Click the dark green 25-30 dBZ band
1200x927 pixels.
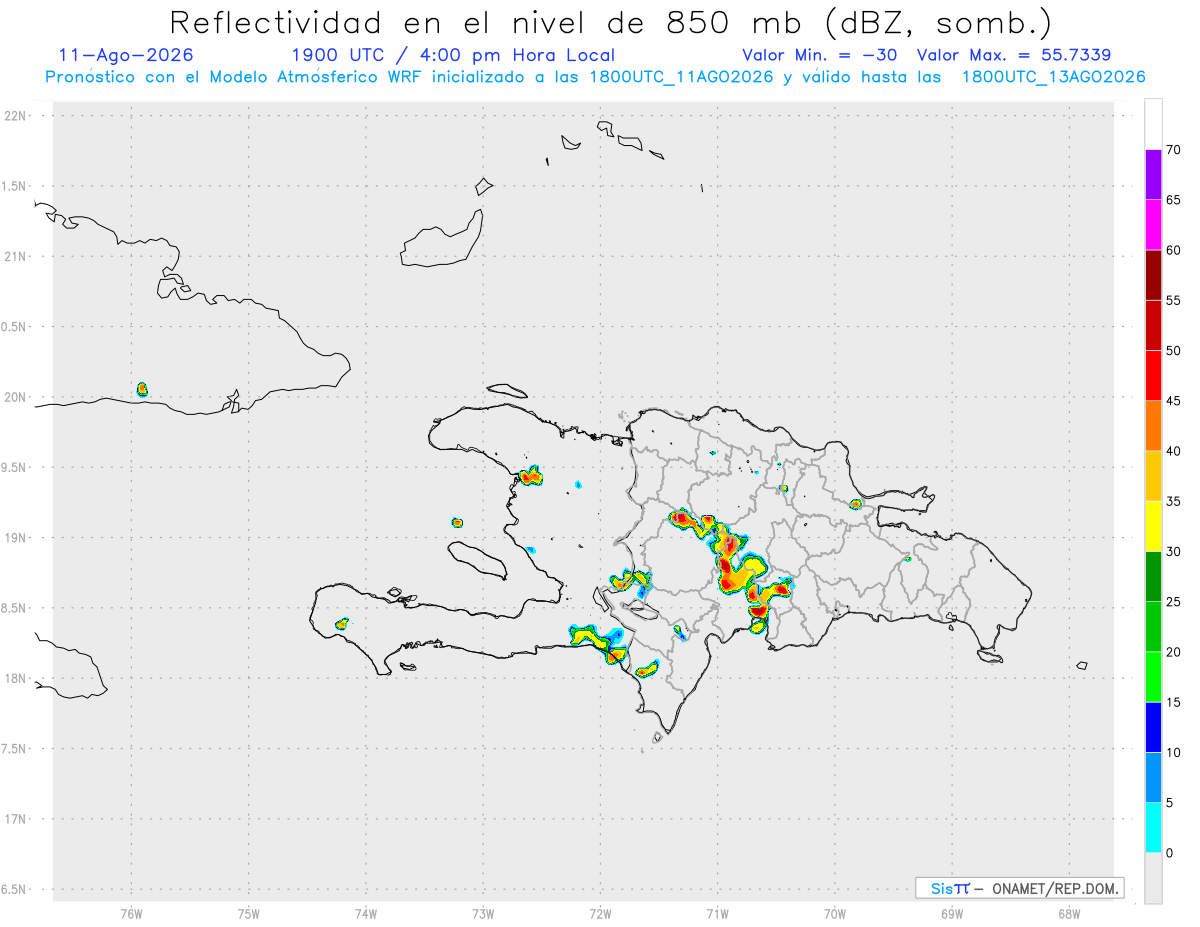[x=1153, y=577]
